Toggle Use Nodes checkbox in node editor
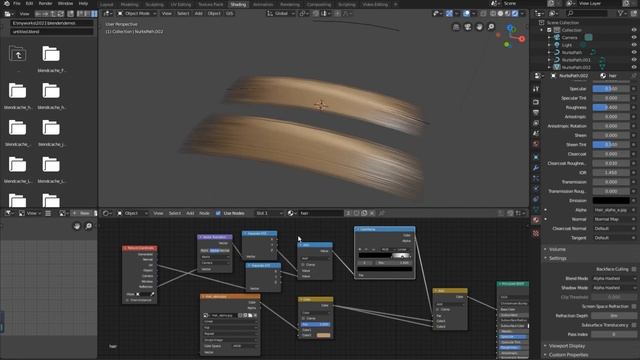 coord(218,213)
